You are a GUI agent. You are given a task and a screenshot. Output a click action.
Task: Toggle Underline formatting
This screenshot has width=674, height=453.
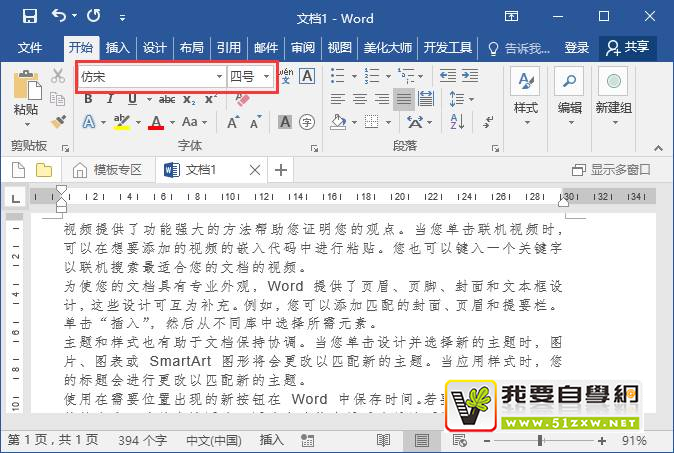[132, 99]
